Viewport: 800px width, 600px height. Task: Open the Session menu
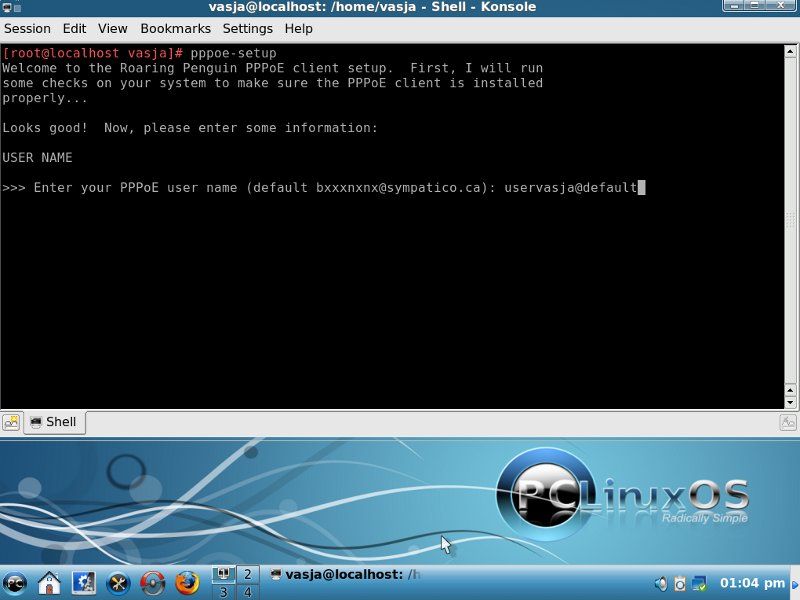coord(27,29)
